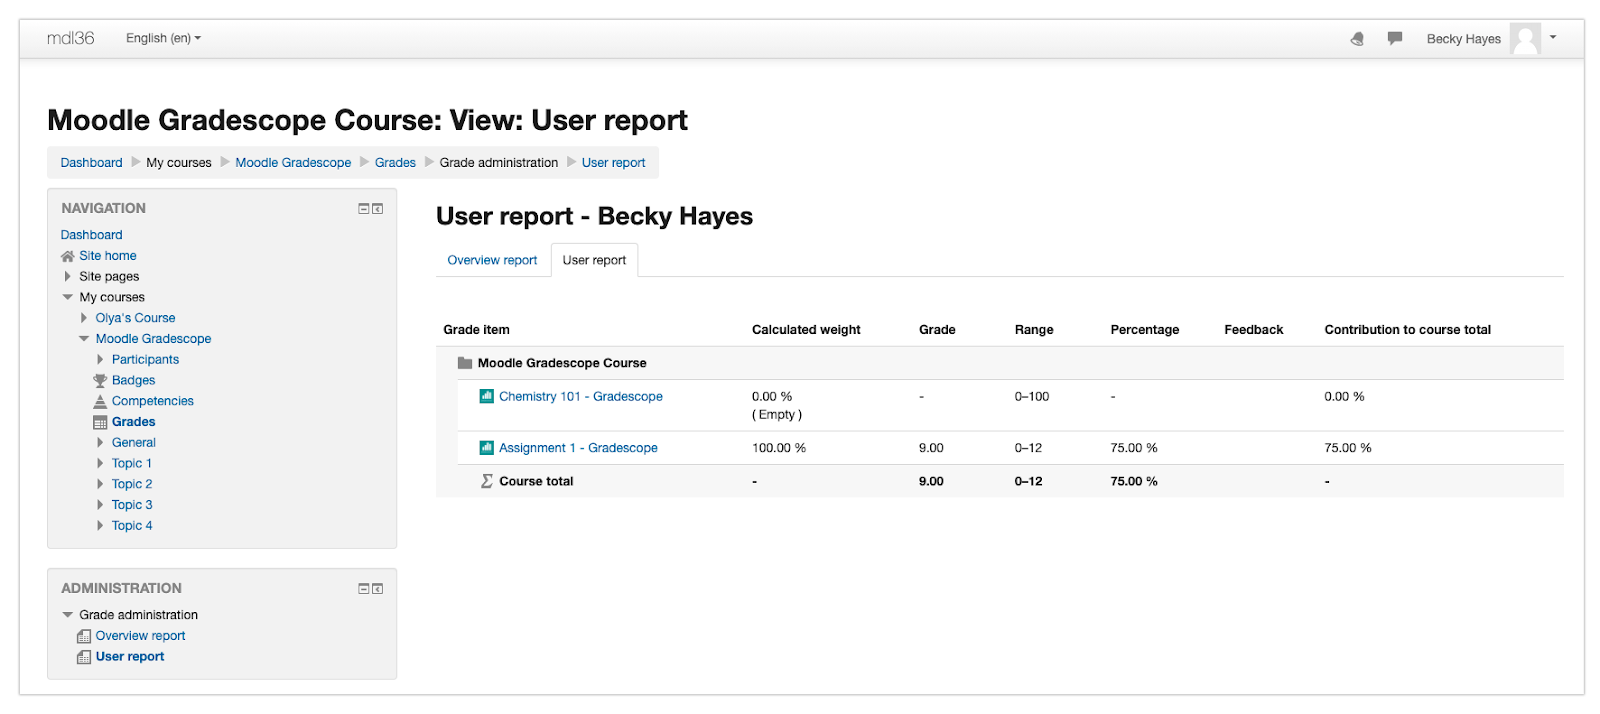The image size is (1600, 714).
Task: Click Chemistry 101 Gradescope activity icon
Action: (487, 396)
